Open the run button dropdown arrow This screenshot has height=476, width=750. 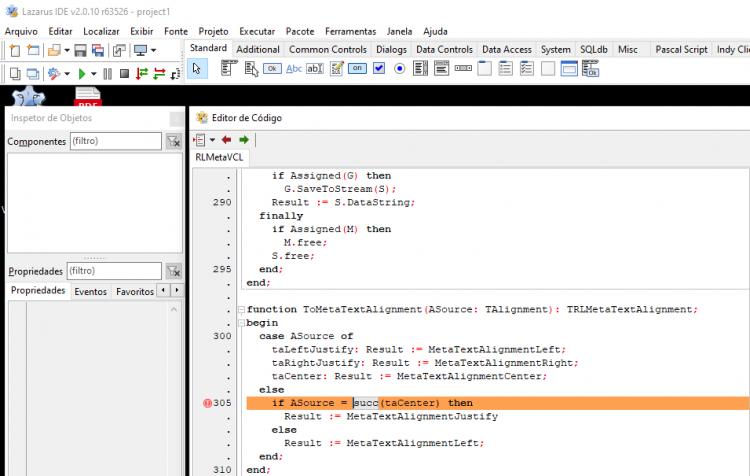pos(94,74)
